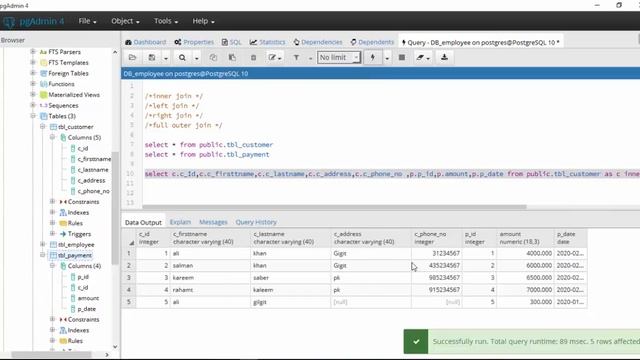The image size is (640, 360).
Task: Select tbl_customer table icon in tree
Action: tap(53, 127)
